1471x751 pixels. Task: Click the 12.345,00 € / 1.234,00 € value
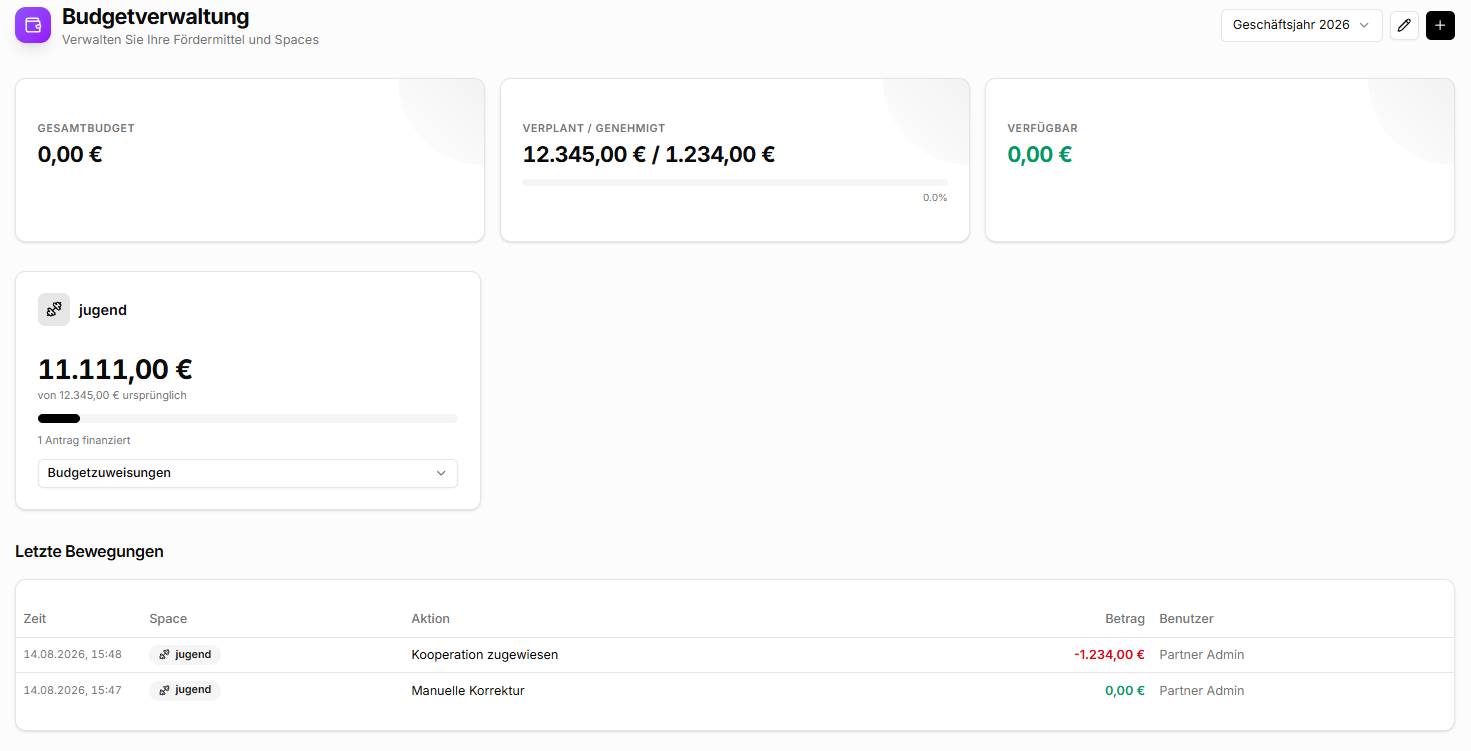click(x=649, y=154)
